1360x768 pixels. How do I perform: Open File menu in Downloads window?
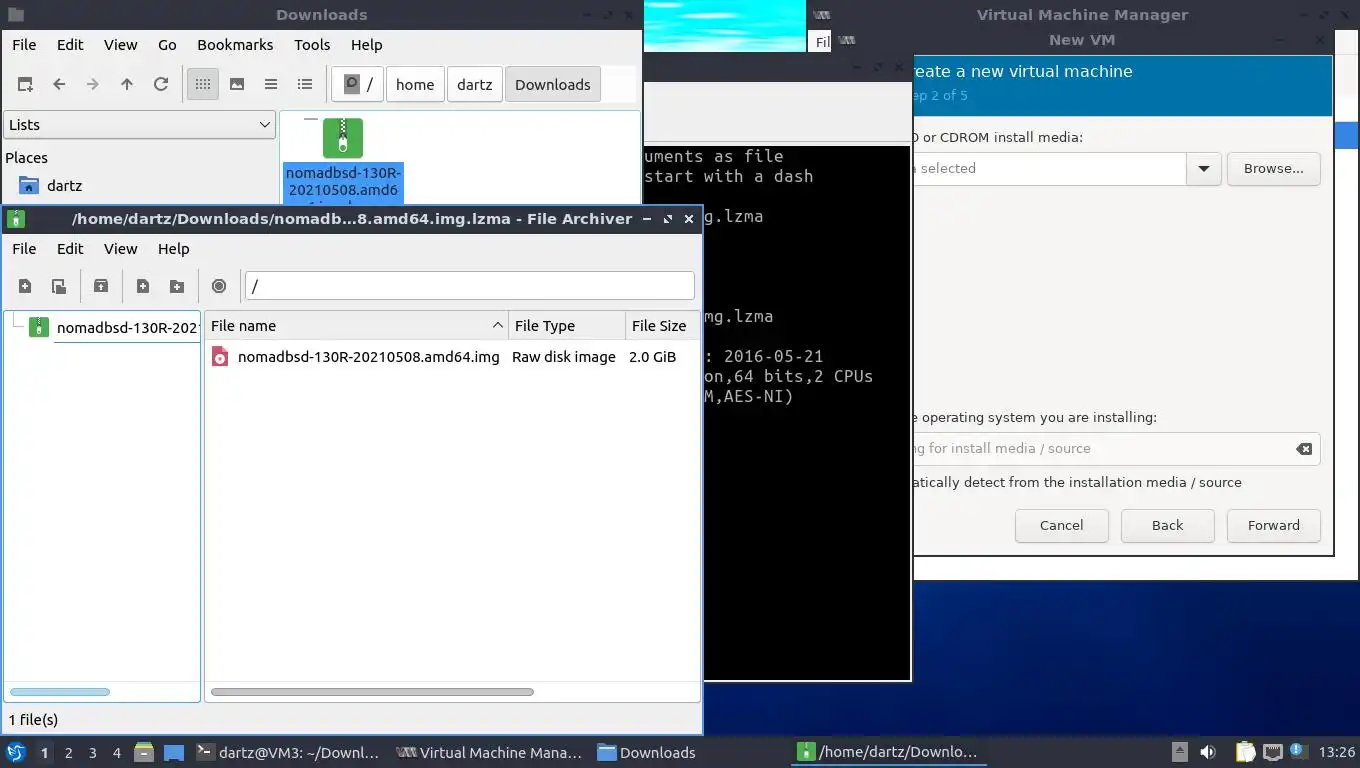pos(24,45)
